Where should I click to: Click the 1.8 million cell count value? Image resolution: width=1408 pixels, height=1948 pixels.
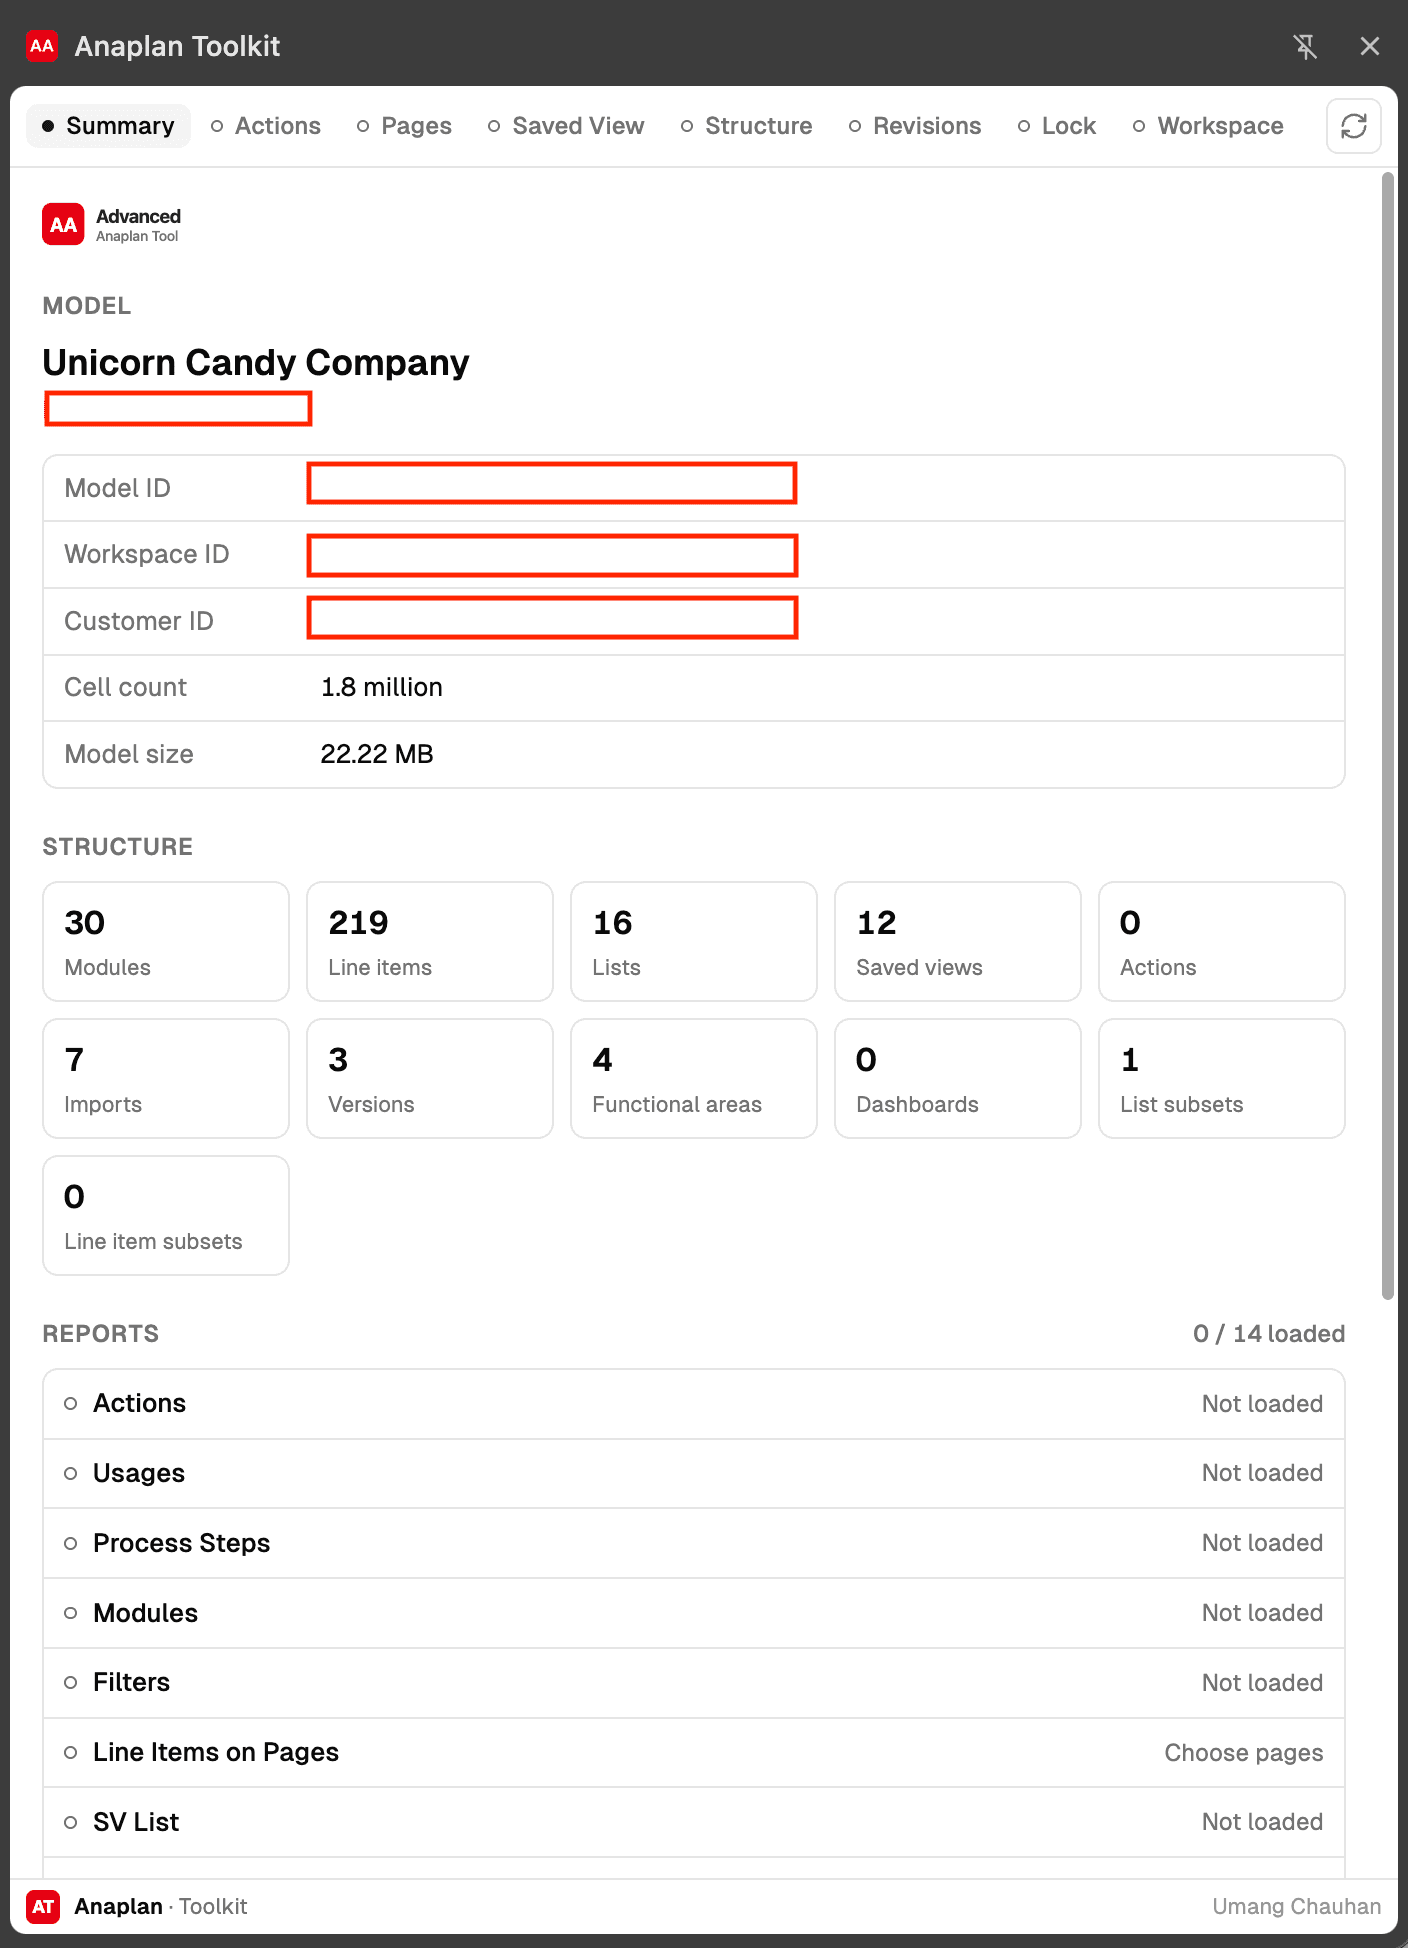click(382, 687)
